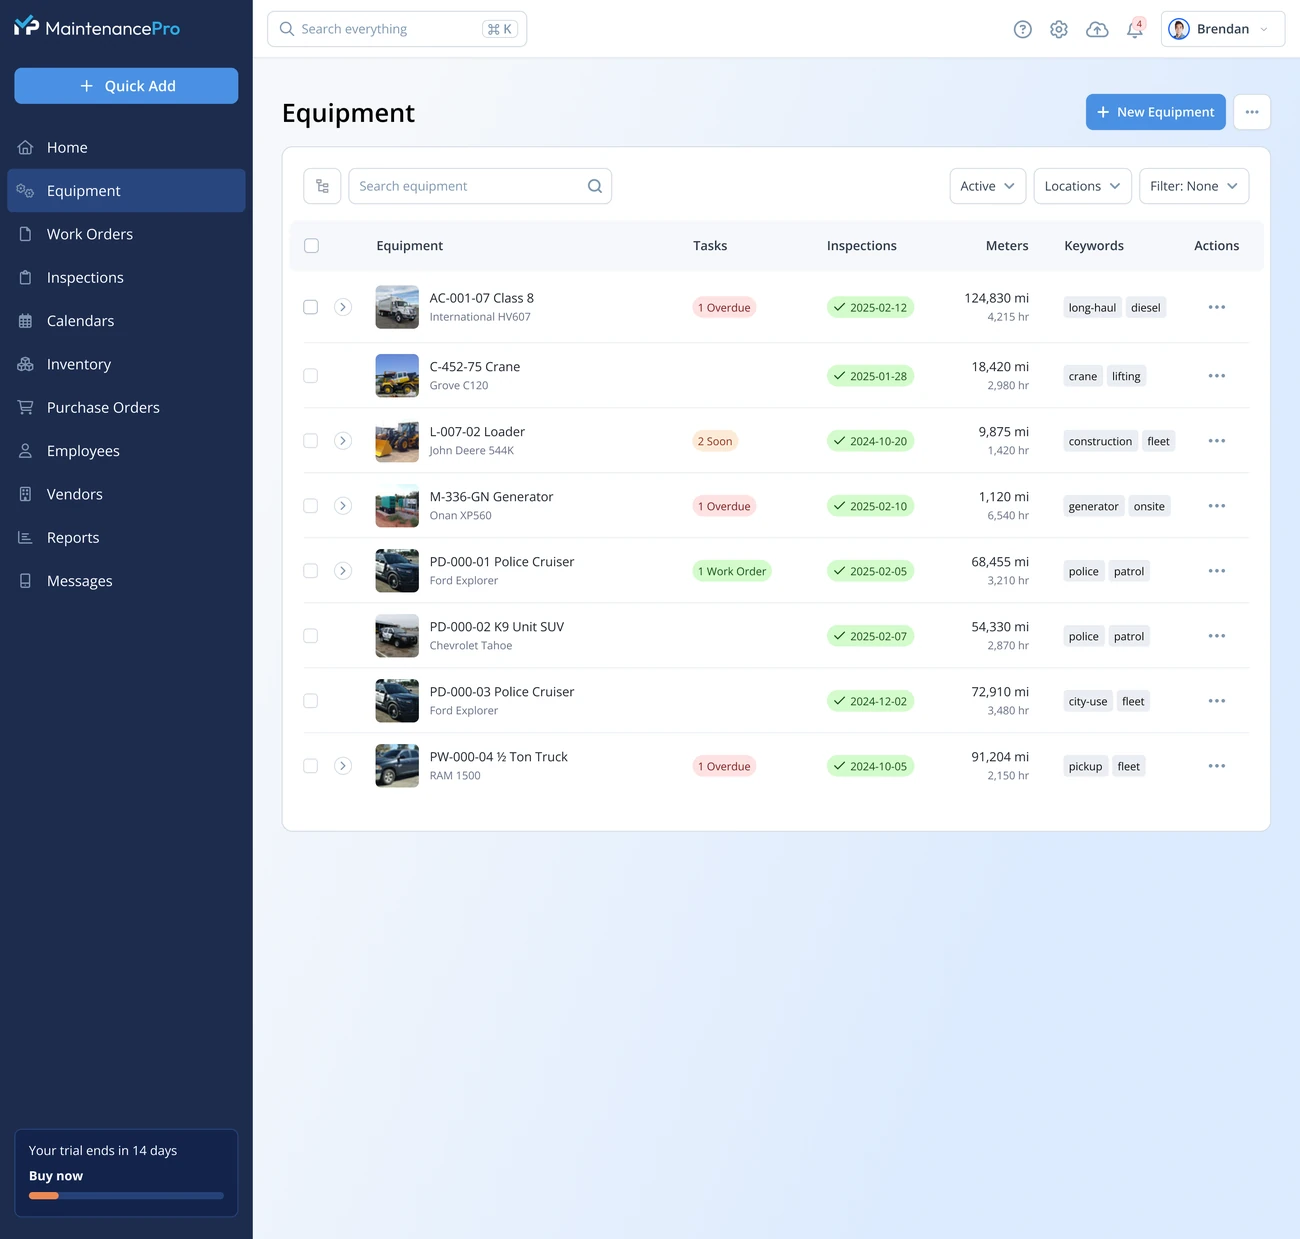Image resolution: width=1300 pixels, height=1239 pixels.
Task: Click the Employees person icon in sidebar
Action: [x=26, y=451]
